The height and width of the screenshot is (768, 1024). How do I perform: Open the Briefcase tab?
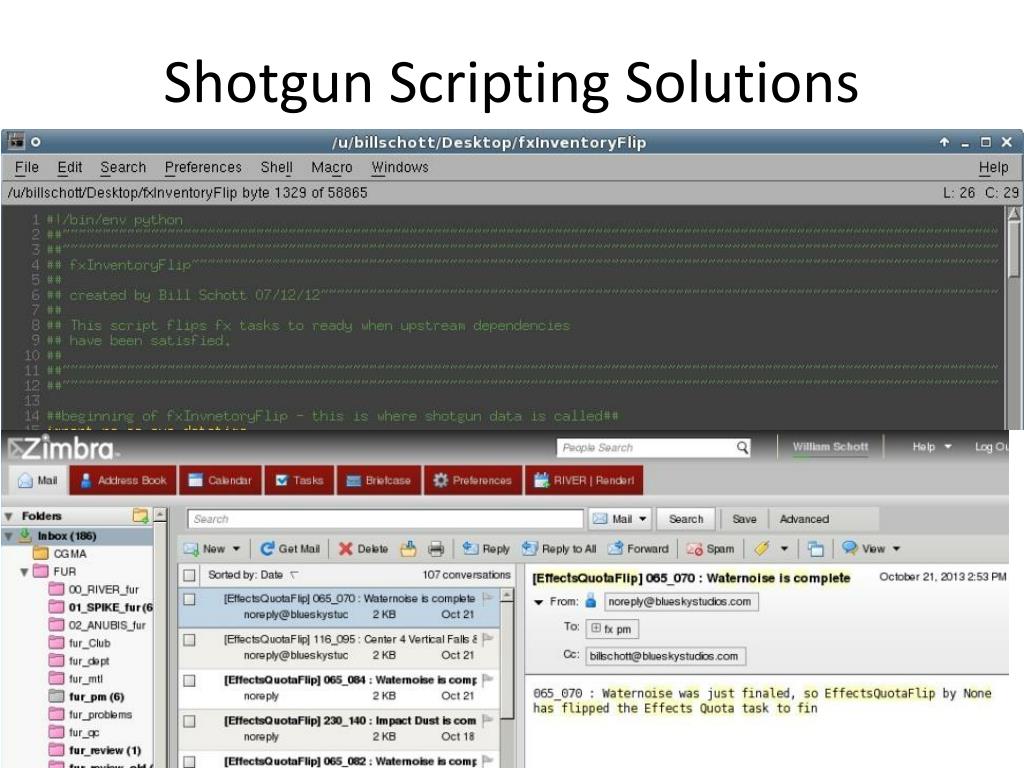pos(379,481)
